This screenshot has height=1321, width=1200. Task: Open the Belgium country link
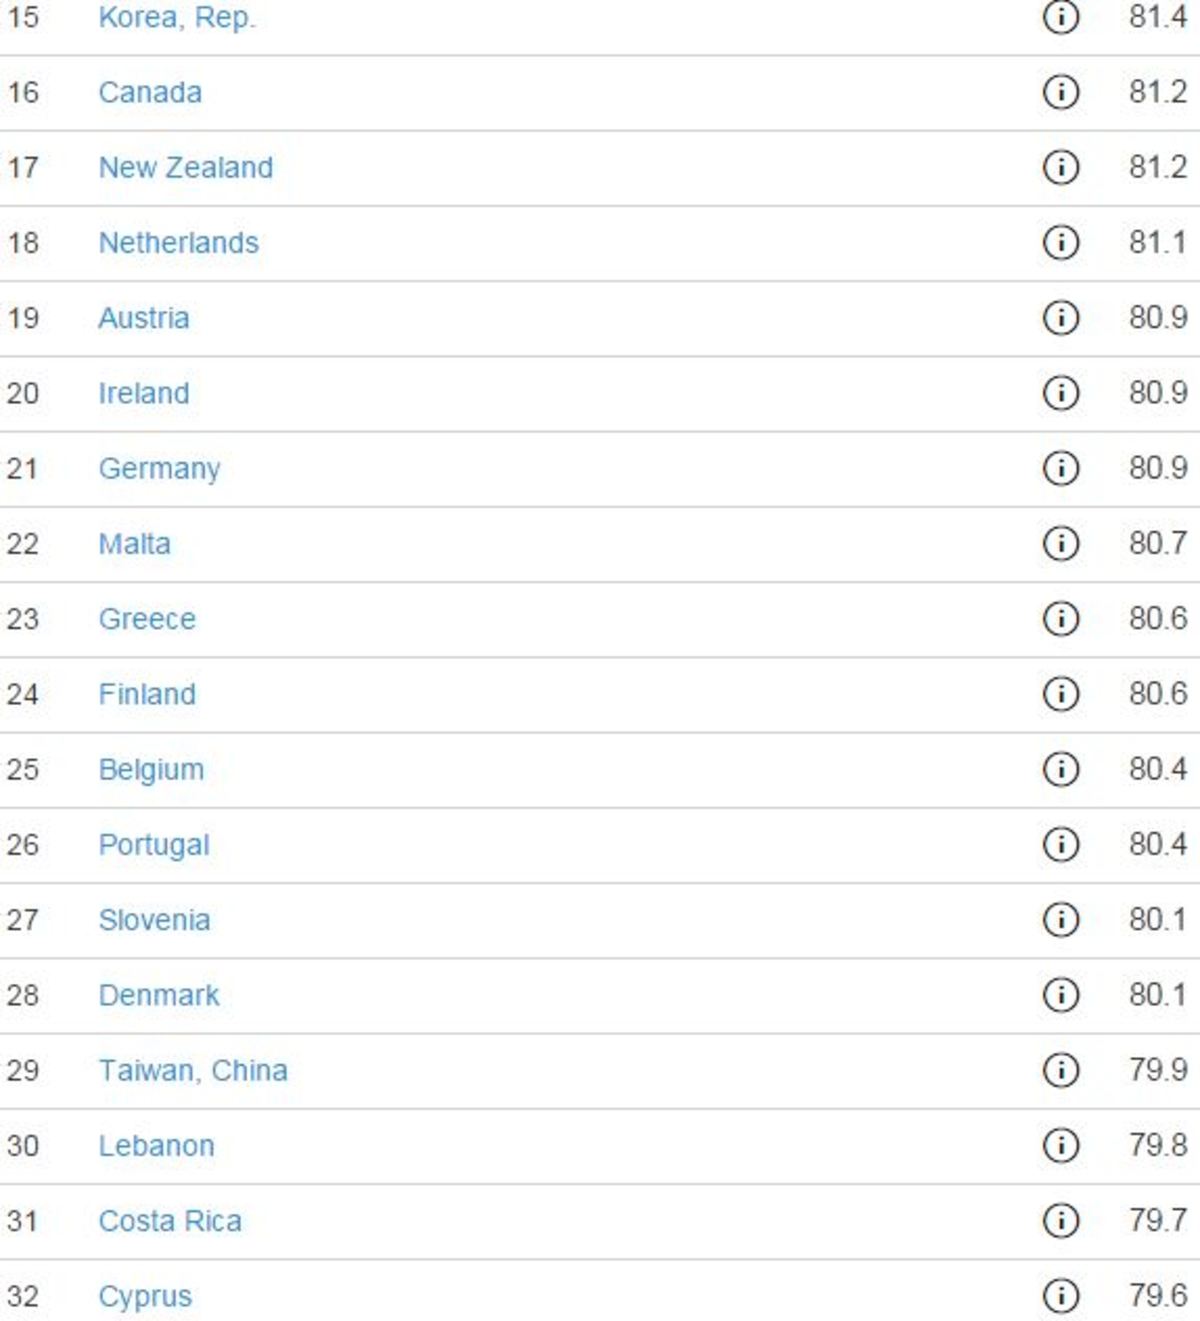click(151, 769)
